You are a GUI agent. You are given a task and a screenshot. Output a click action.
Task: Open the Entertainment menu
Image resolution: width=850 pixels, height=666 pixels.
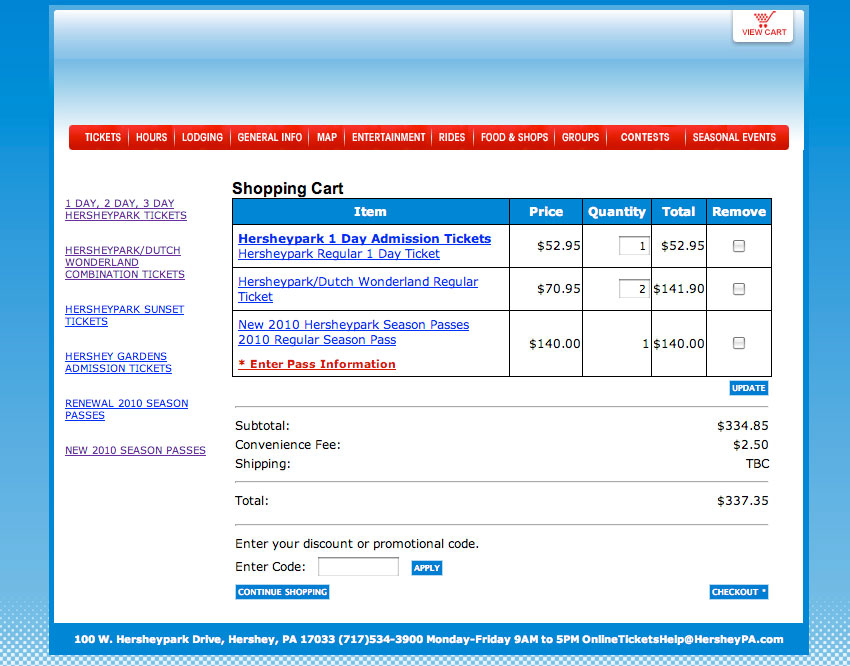(388, 137)
